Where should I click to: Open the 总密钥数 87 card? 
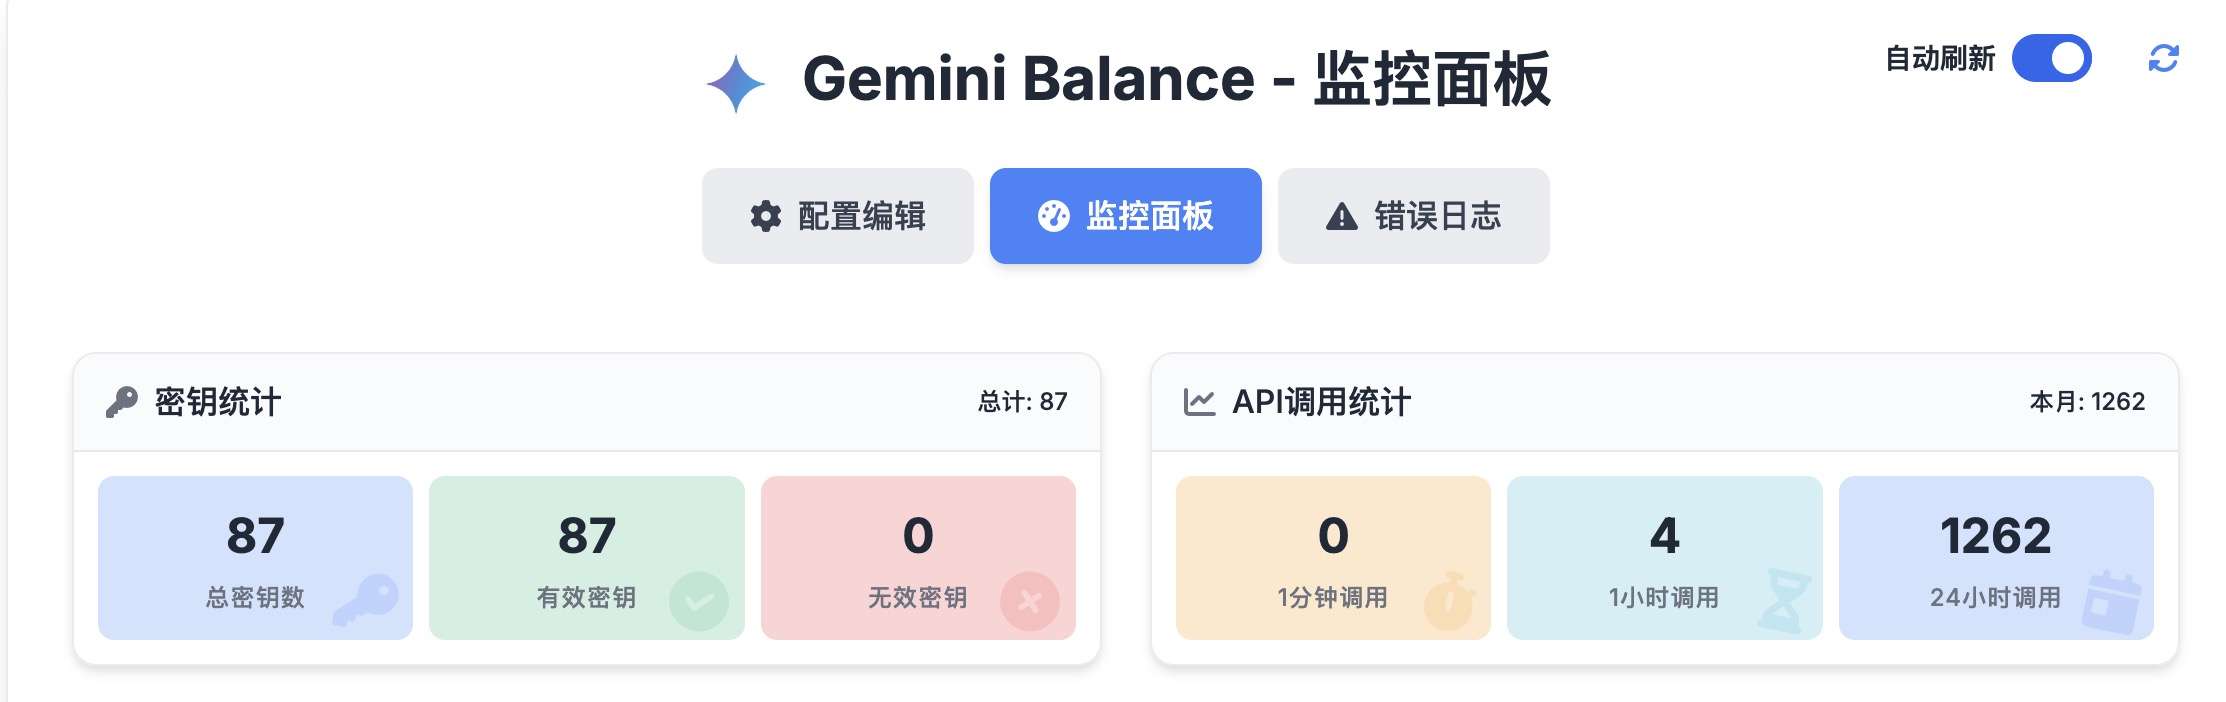tap(255, 558)
